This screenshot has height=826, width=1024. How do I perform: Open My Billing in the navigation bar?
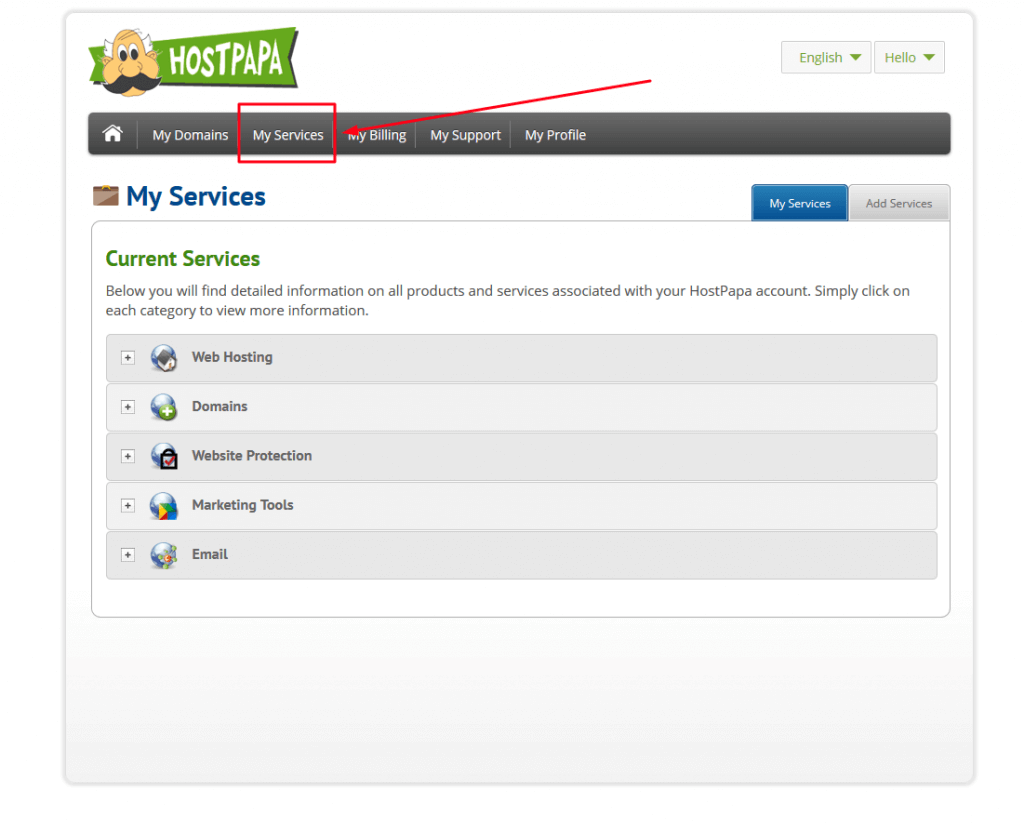[376, 135]
